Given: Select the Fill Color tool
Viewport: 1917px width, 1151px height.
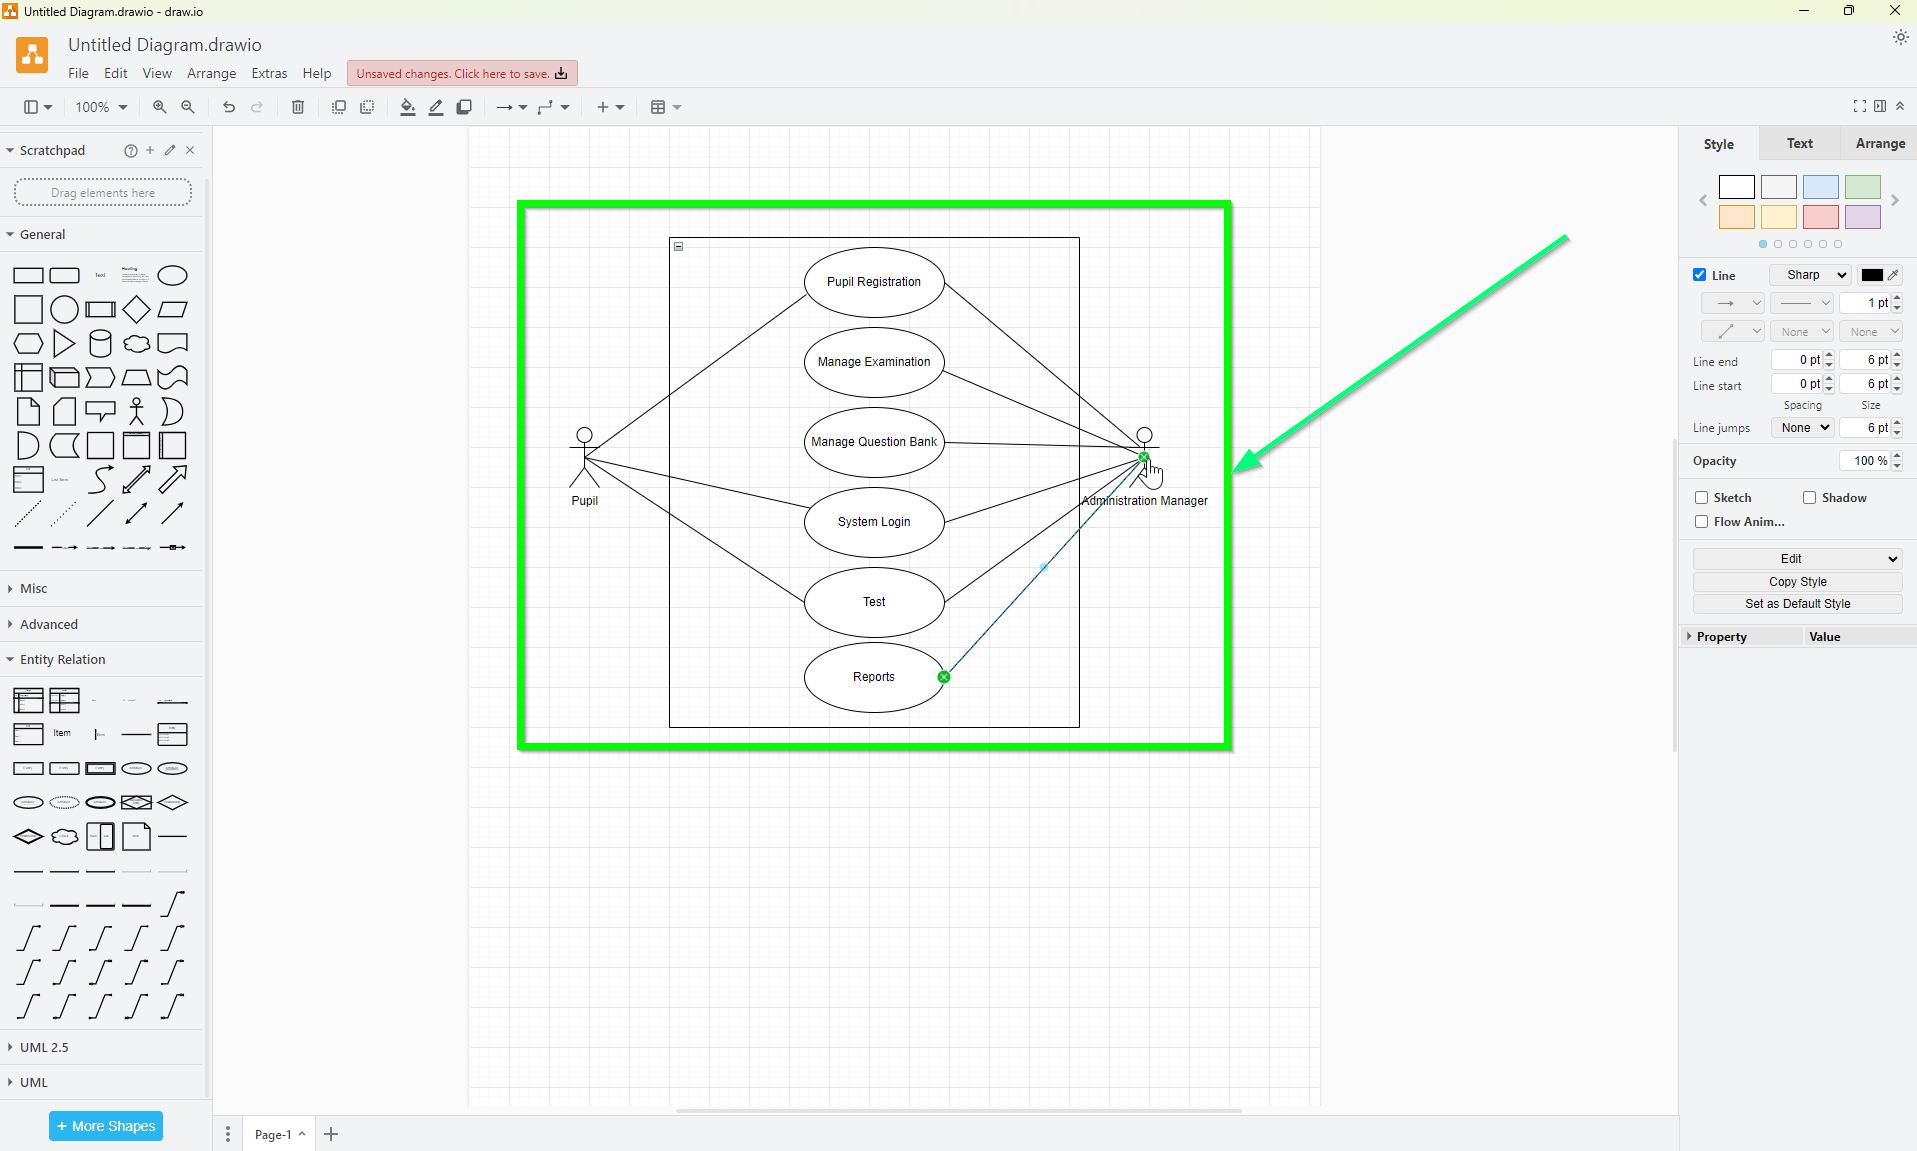Looking at the screenshot, I should point(406,107).
